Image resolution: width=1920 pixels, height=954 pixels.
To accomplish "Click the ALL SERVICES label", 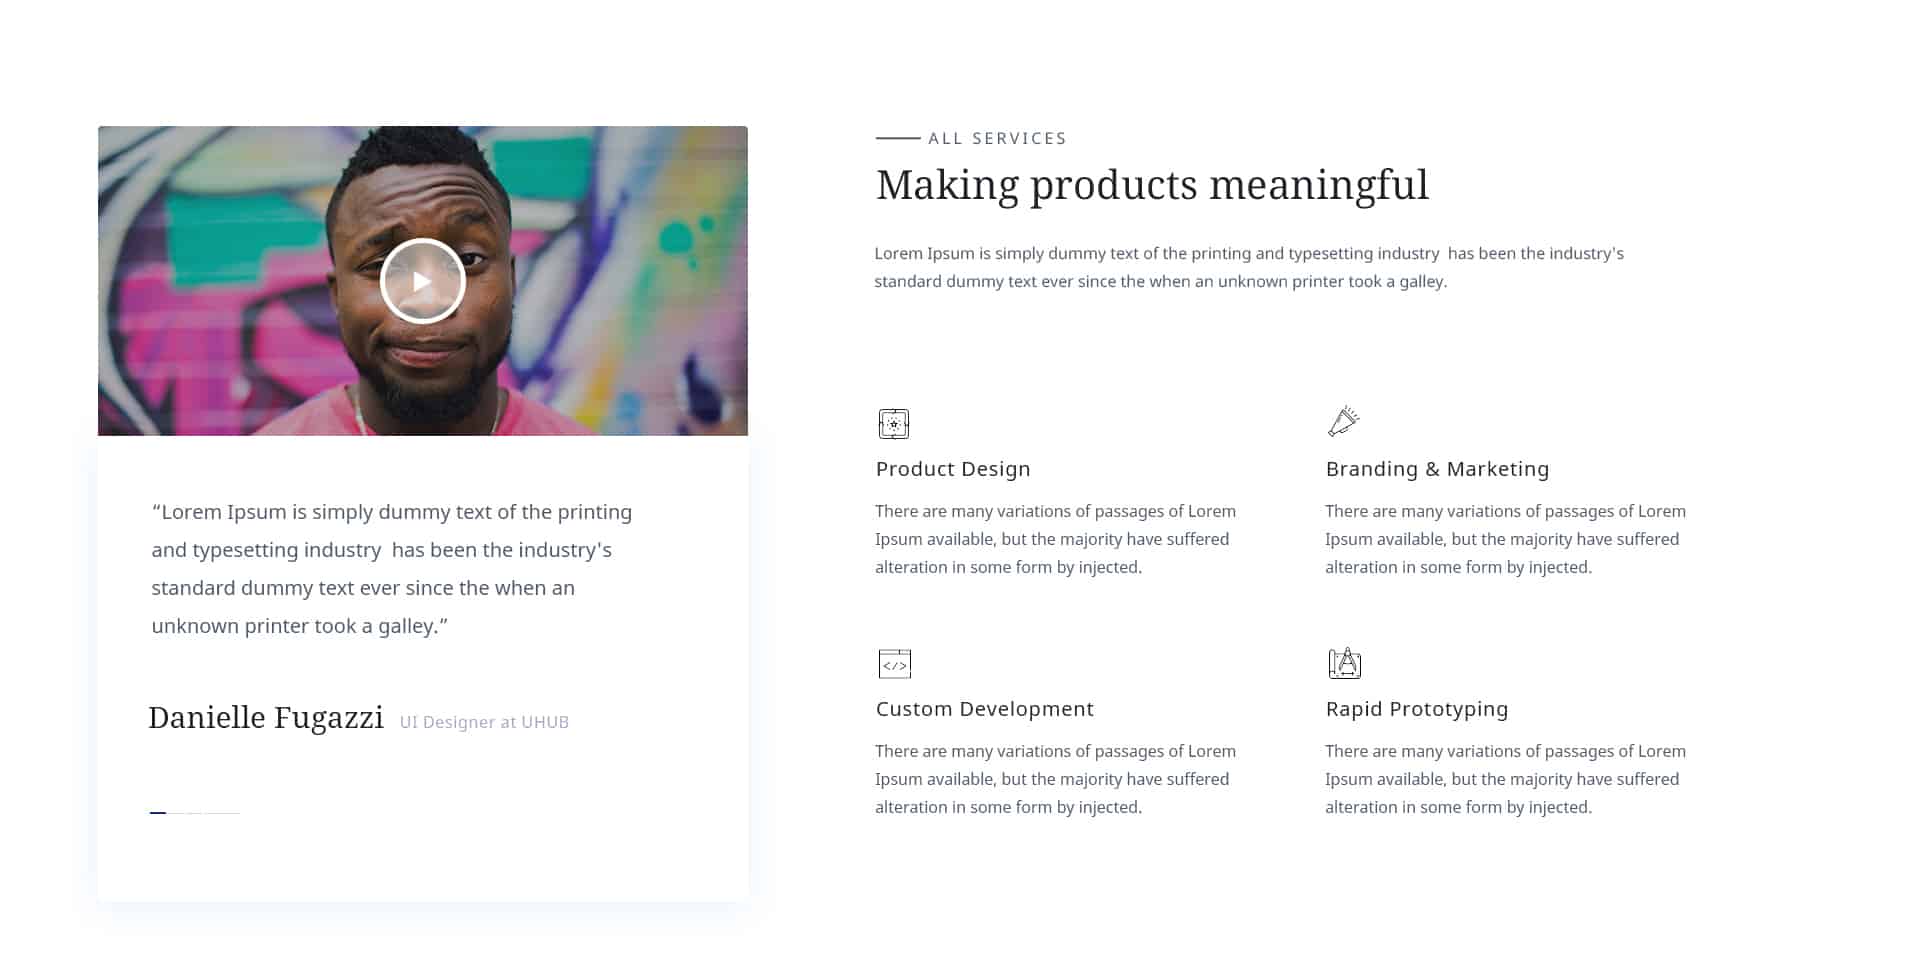I will point(997,138).
